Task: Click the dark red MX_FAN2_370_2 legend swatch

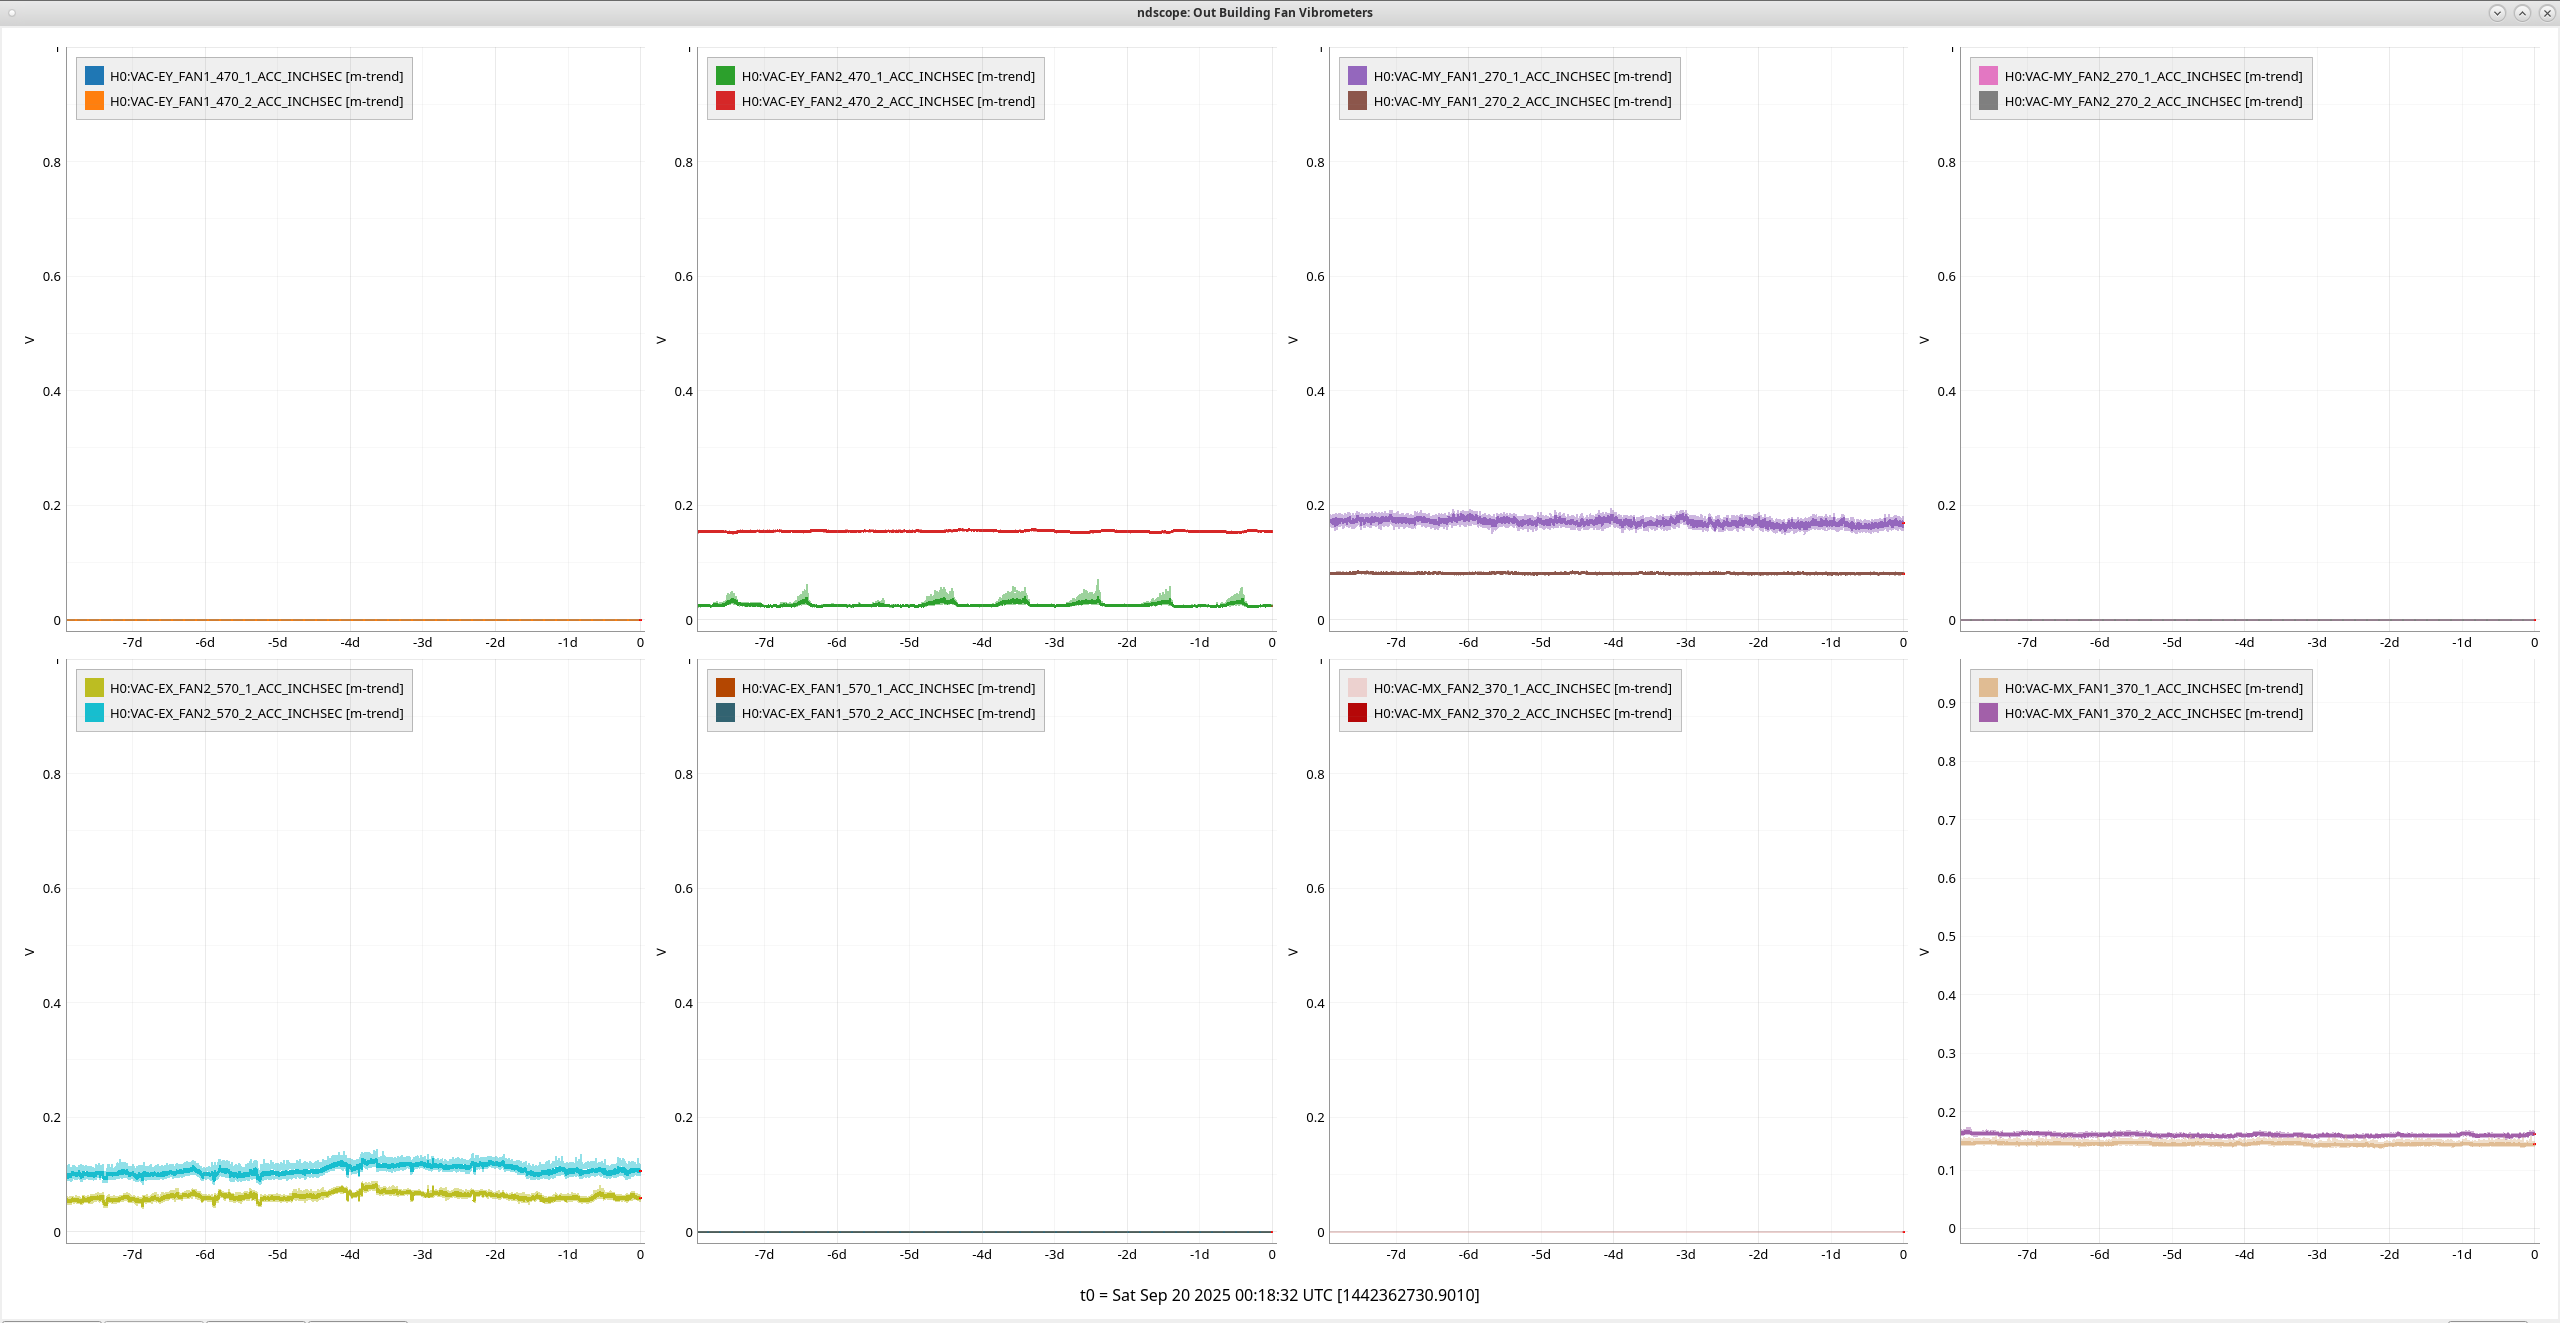Action: tap(1357, 713)
